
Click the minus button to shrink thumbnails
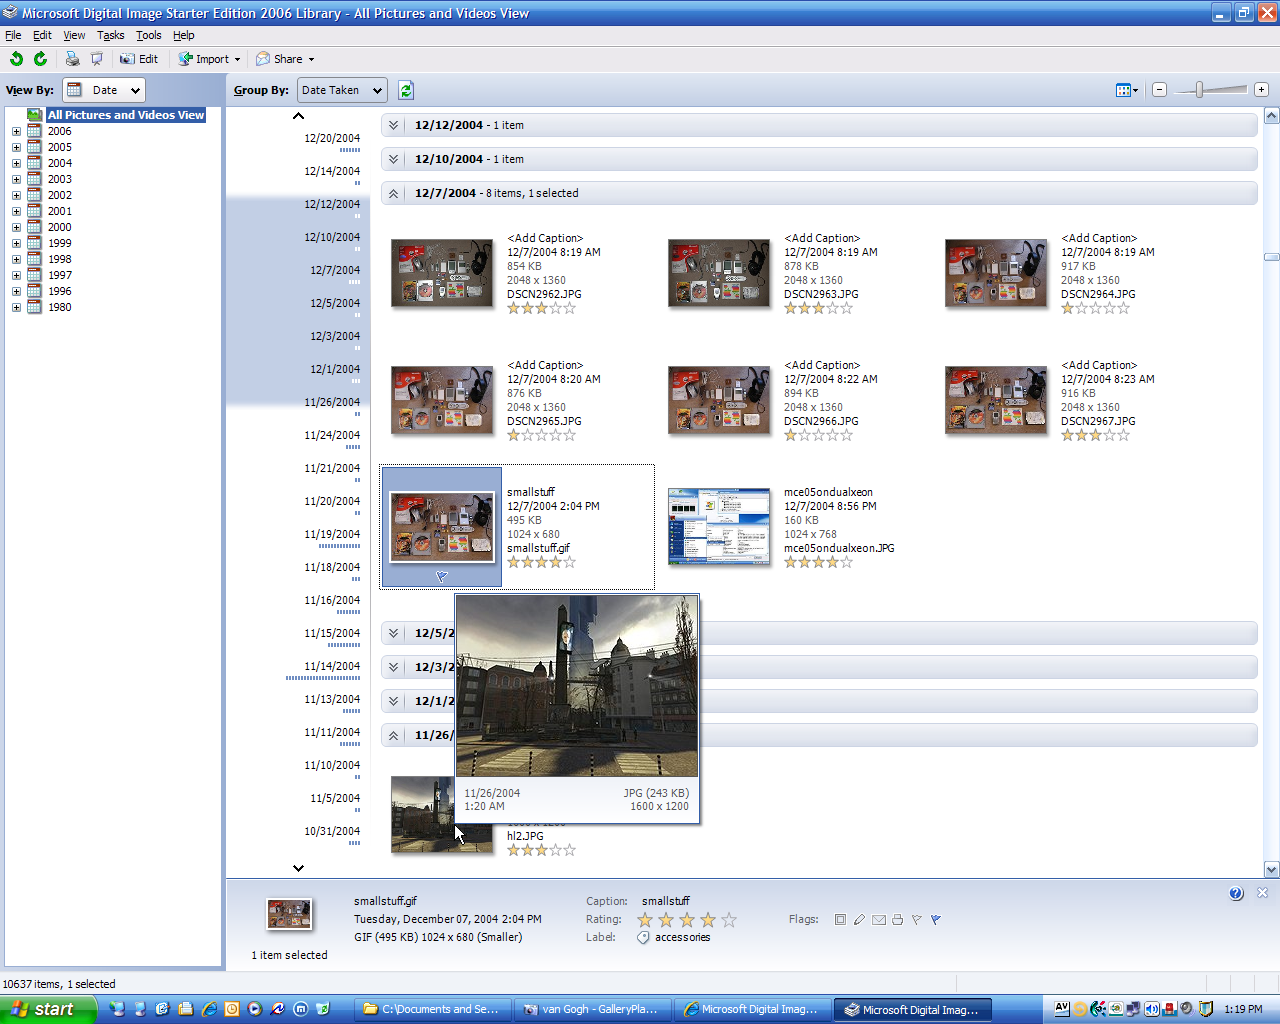[1159, 90]
